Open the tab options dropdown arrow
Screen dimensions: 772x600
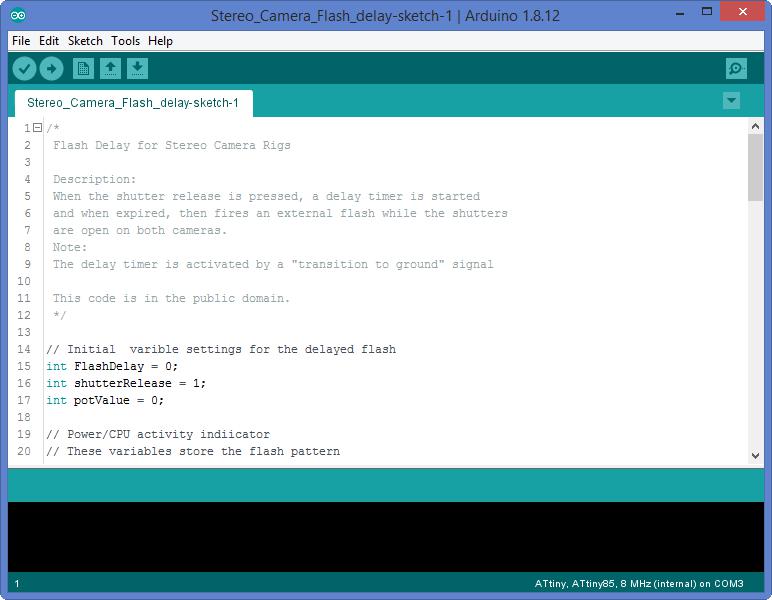pyautogui.click(x=731, y=100)
